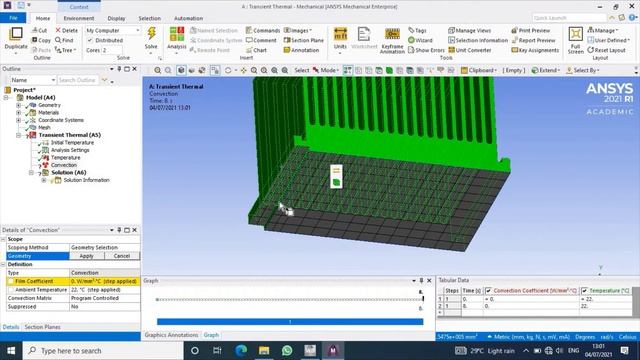Open Key Assignments
The height and width of the screenshot is (360, 640).
coord(535,50)
